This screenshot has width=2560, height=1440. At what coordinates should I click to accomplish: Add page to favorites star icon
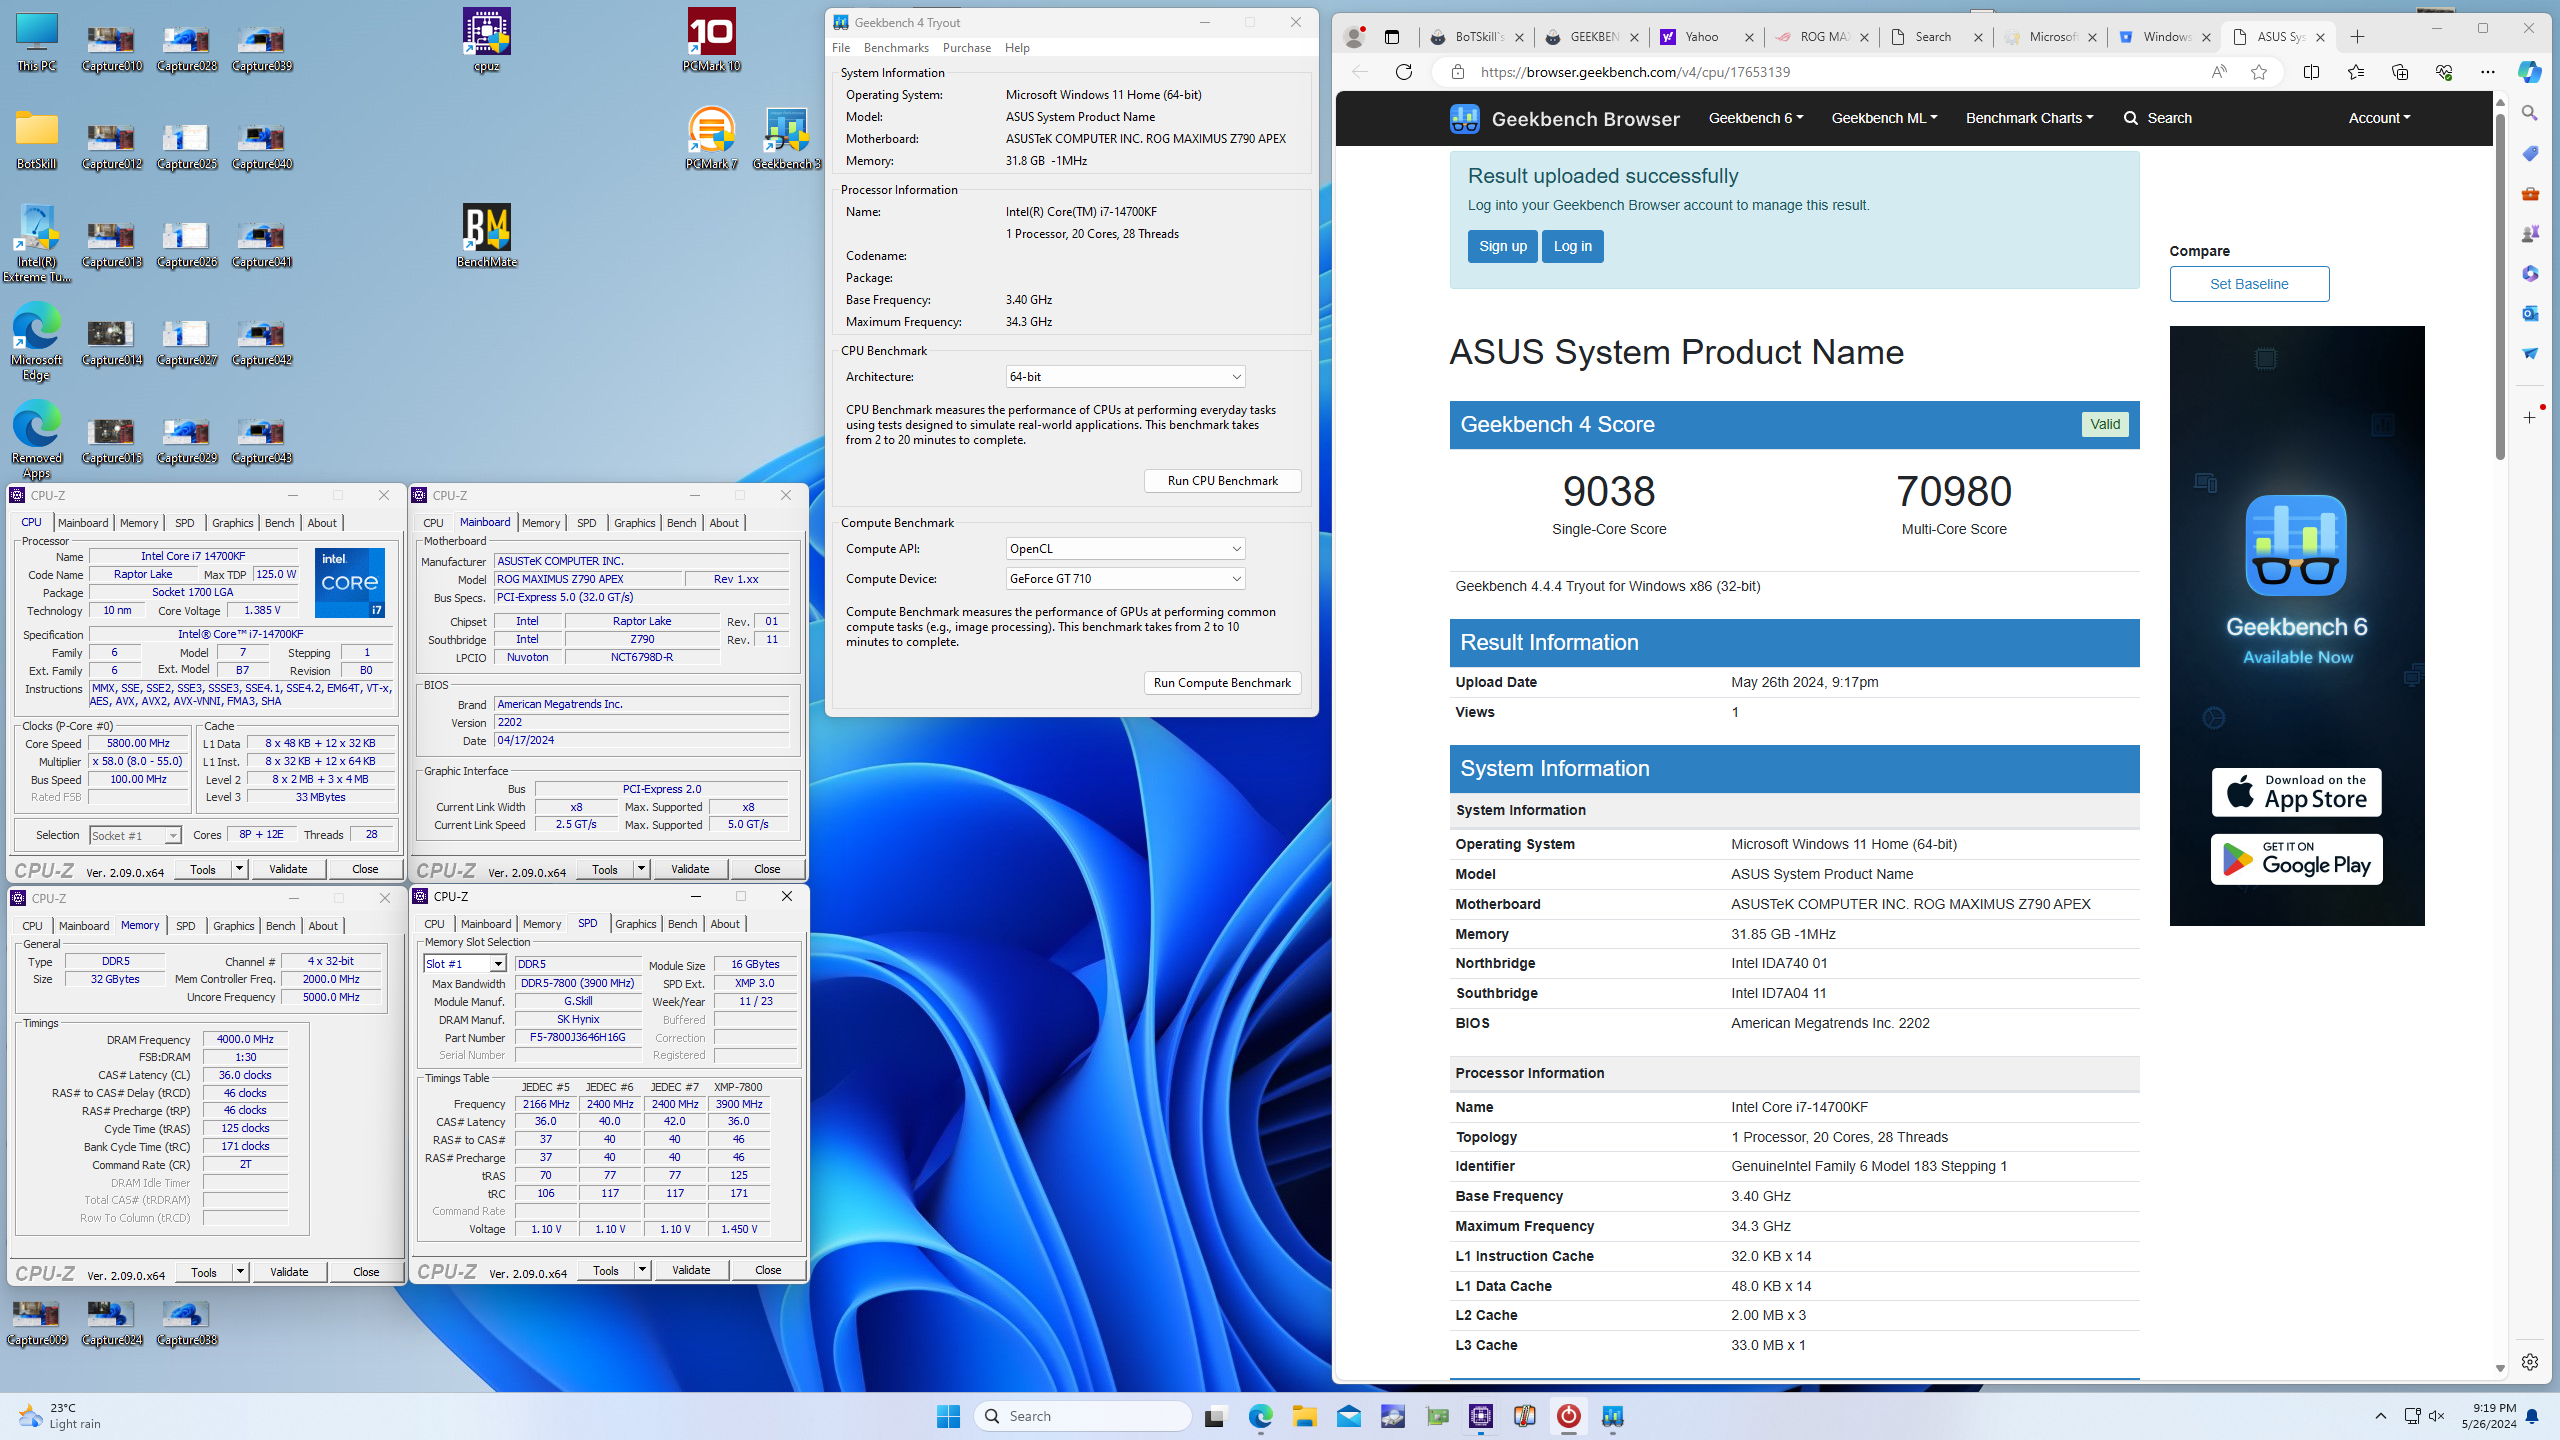click(x=2259, y=72)
